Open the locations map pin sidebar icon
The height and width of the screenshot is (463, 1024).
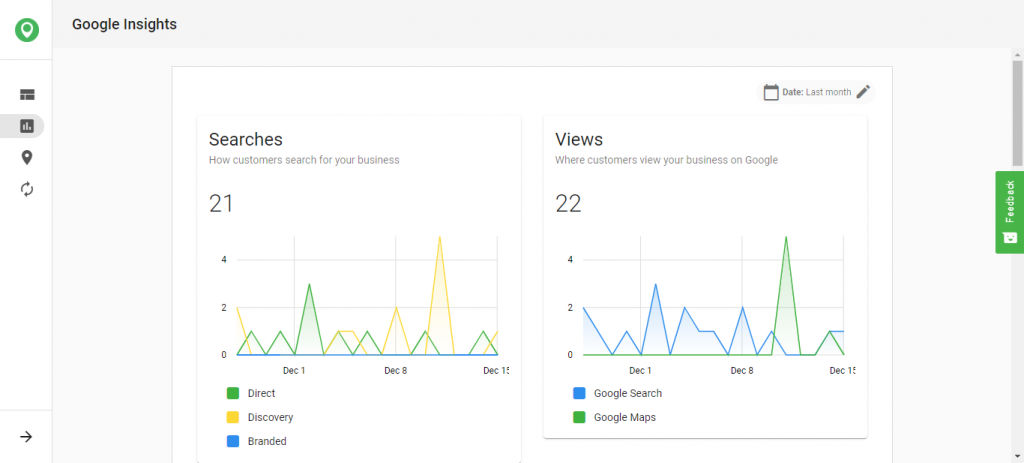click(27, 157)
